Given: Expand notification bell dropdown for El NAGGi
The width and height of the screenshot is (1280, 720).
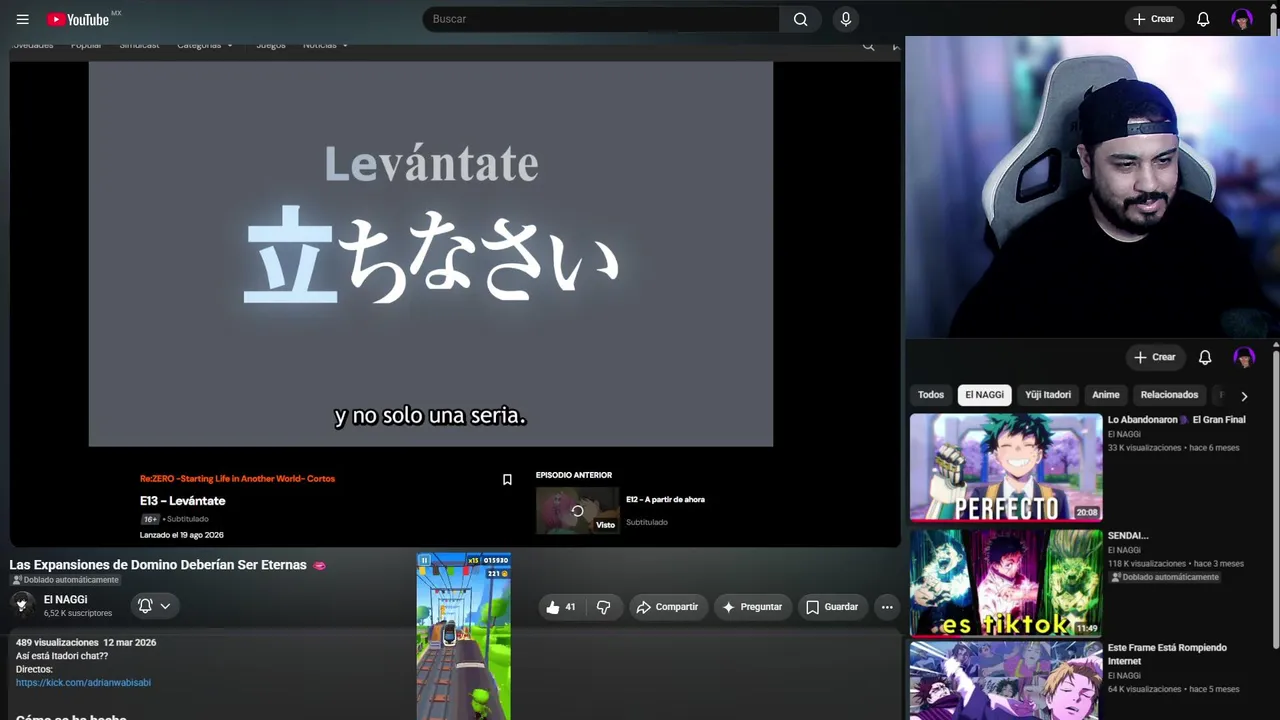Looking at the screenshot, I should 154,605.
